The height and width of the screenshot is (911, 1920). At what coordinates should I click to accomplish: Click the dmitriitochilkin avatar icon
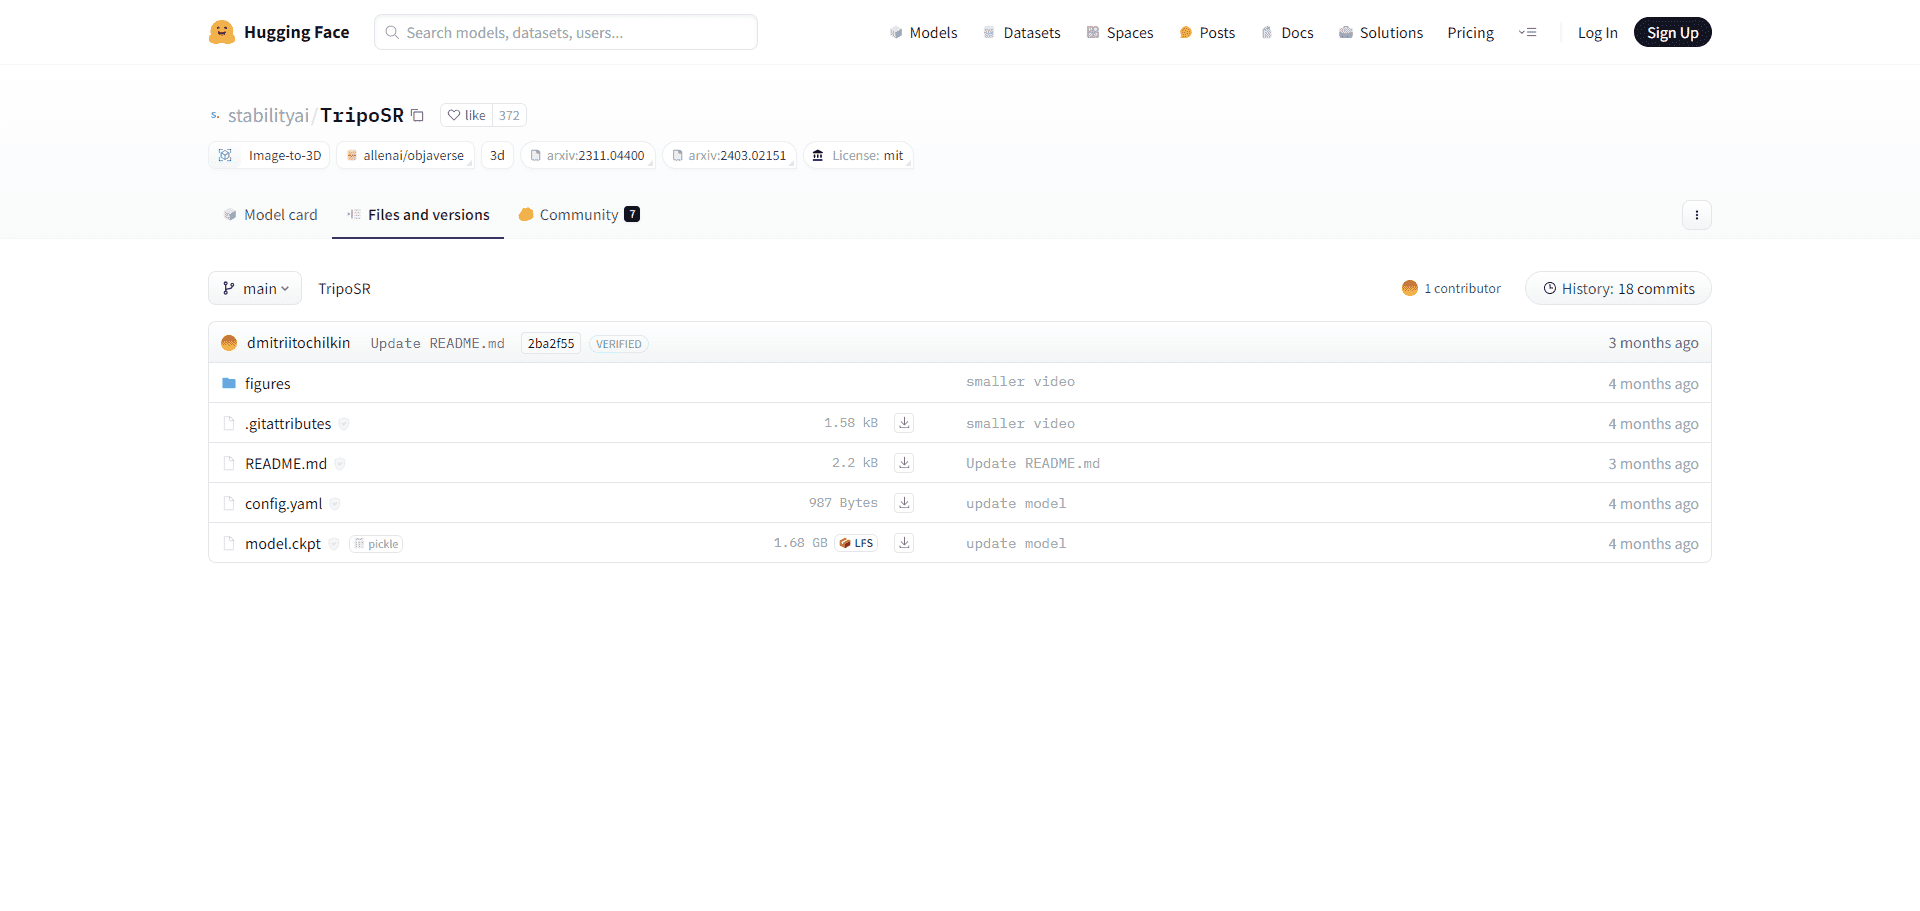tap(229, 343)
